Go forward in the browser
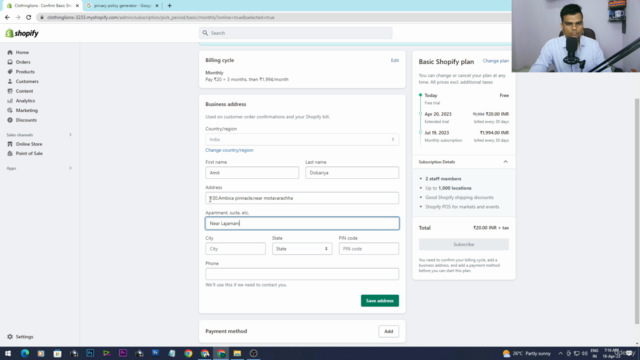The width and height of the screenshot is (640, 360). [x=18, y=18]
